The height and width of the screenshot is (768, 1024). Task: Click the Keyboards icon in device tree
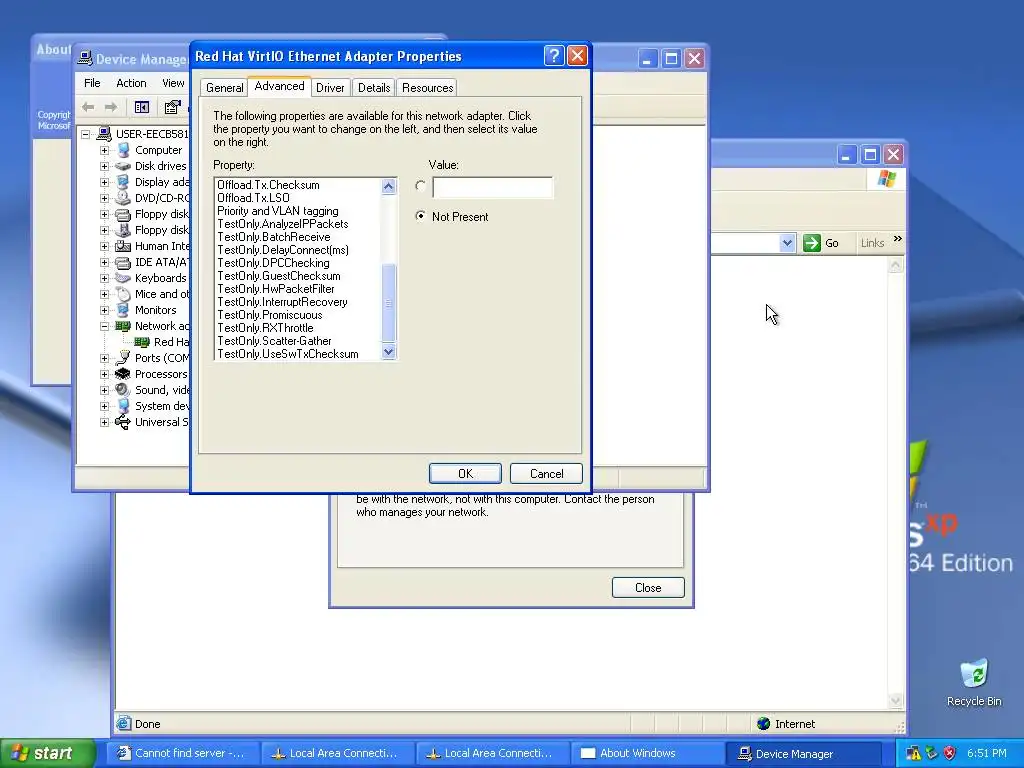[123, 278]
